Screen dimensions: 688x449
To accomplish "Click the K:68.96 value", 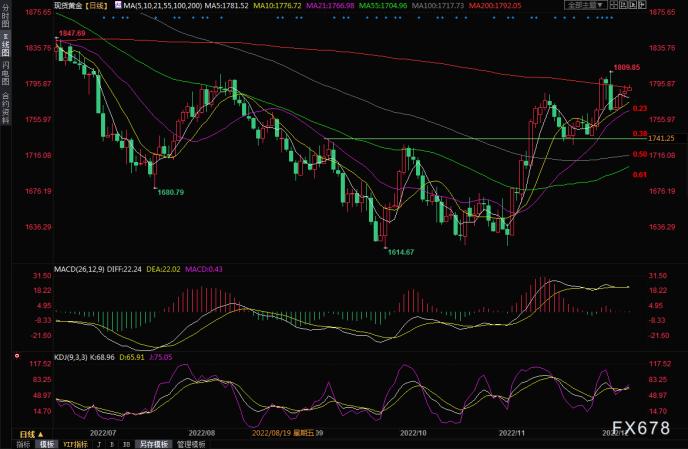I will point(102,357).
